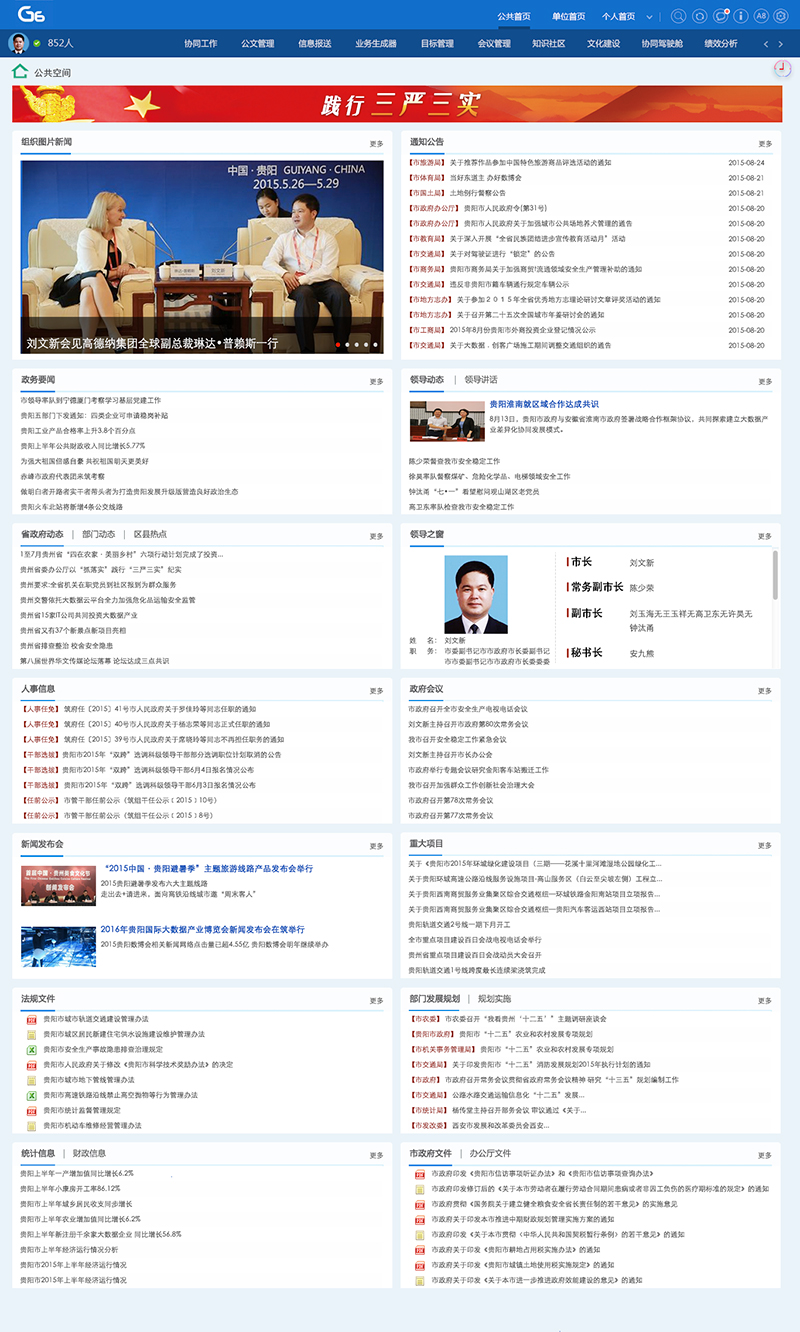Open settings gear icon in header
This screenshot has width=800, height=1332.
(x=782, y=16)
